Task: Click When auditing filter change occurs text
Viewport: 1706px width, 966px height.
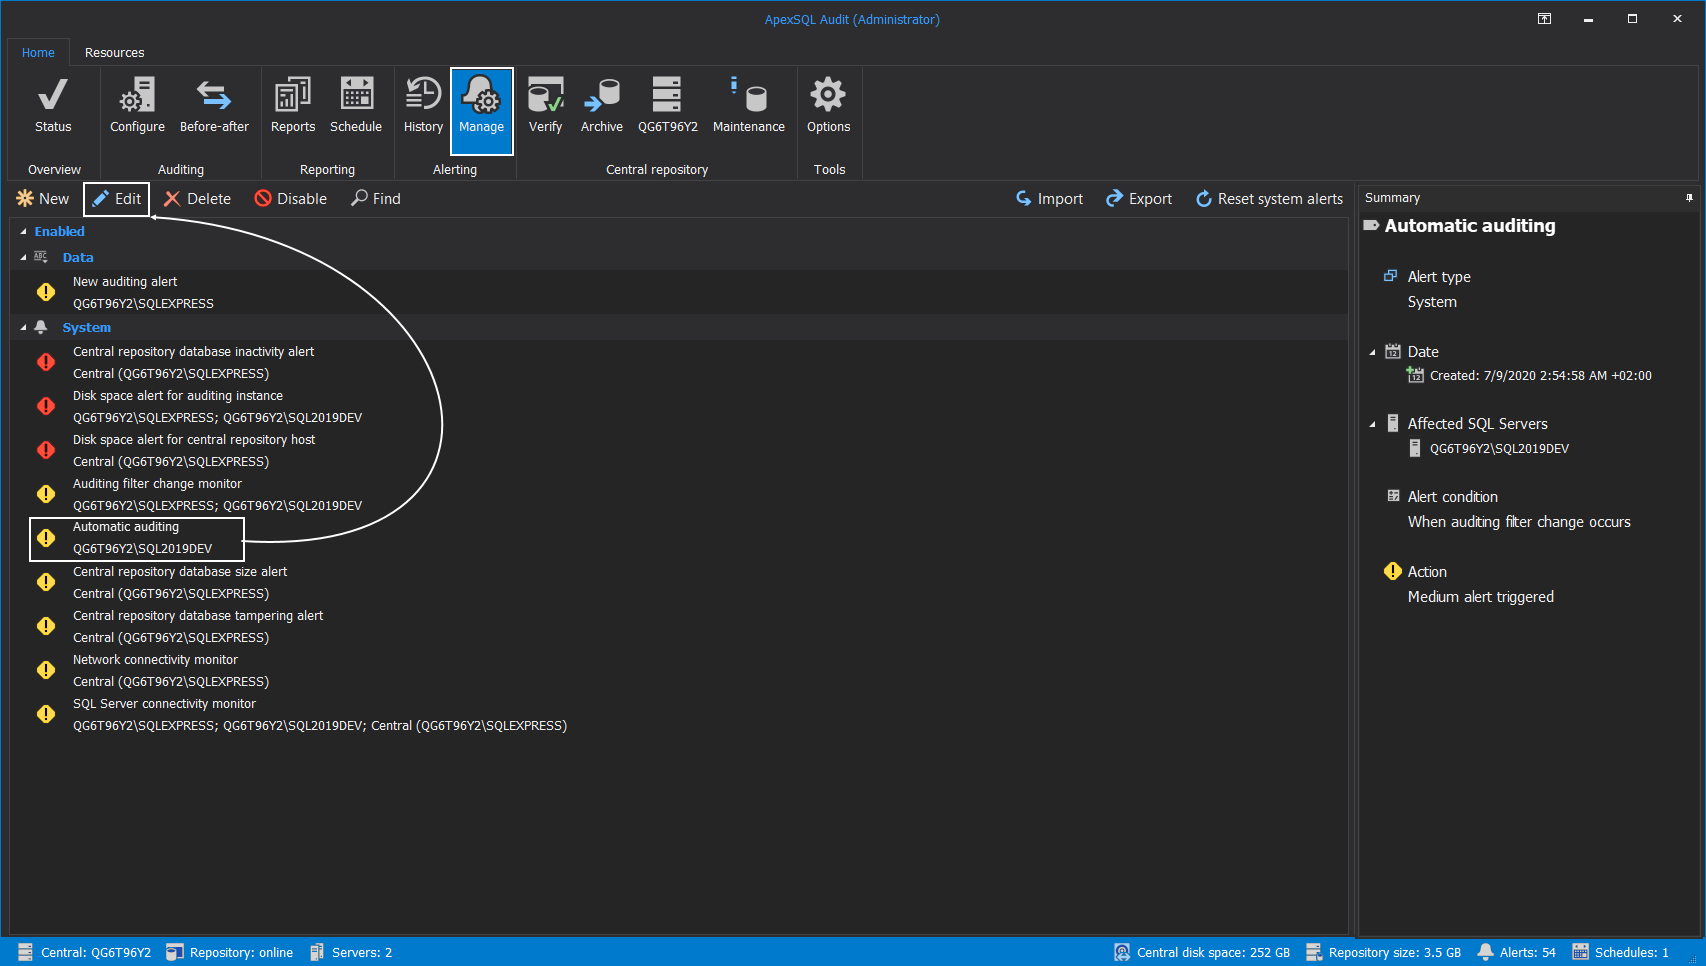Action: (x=1519, y=522)
